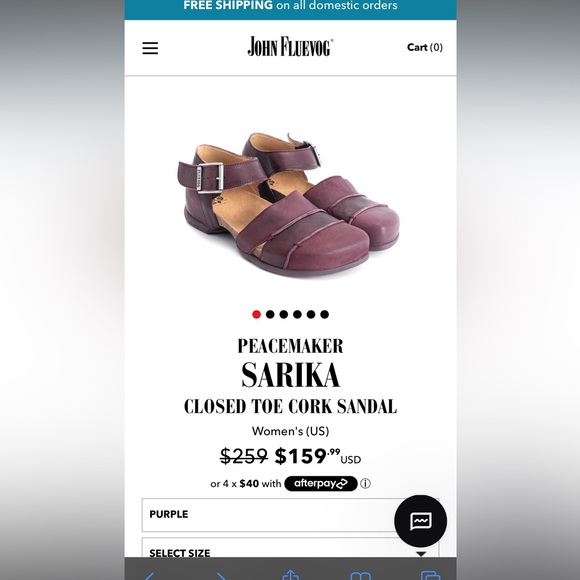Tap the Afterpay info icon
This screenshot has height=580, width=580.
365,483
